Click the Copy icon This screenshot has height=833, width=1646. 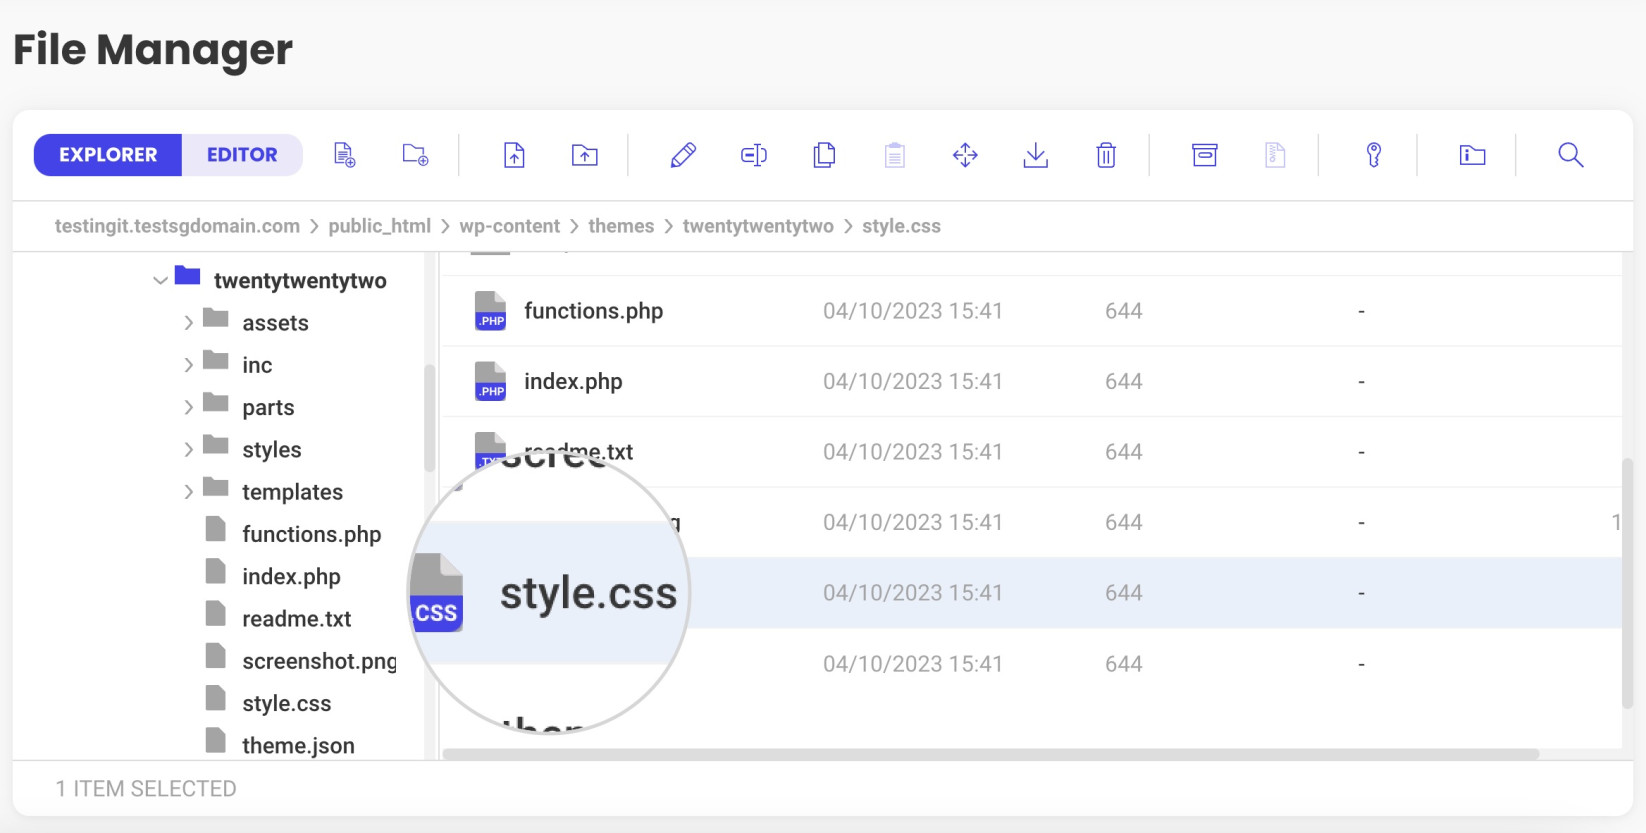tap(824, 155)
